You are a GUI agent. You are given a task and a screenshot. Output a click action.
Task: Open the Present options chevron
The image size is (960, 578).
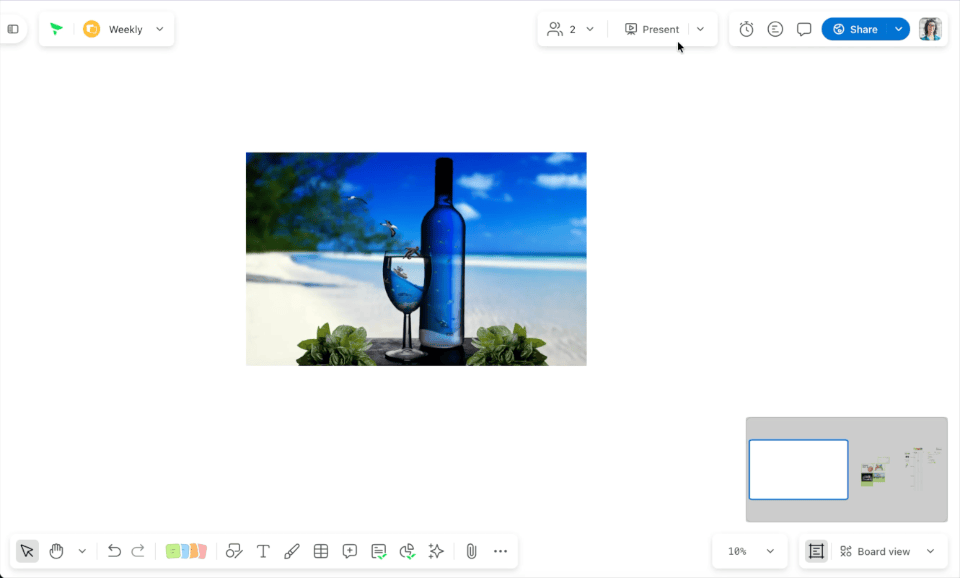700,29
